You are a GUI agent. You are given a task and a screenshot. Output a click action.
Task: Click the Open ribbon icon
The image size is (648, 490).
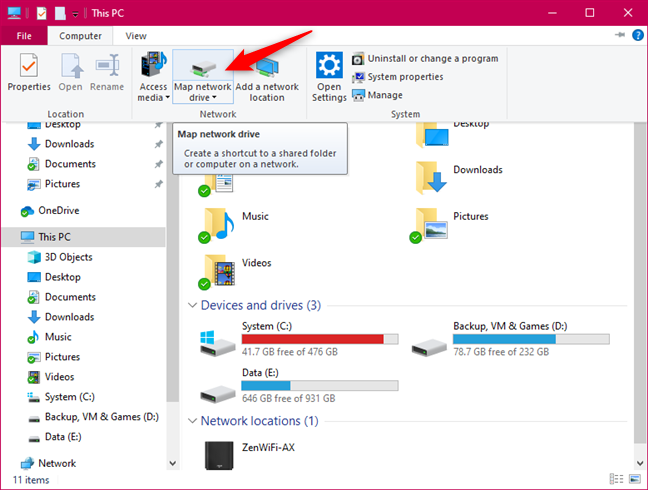(x=70, y=71)
